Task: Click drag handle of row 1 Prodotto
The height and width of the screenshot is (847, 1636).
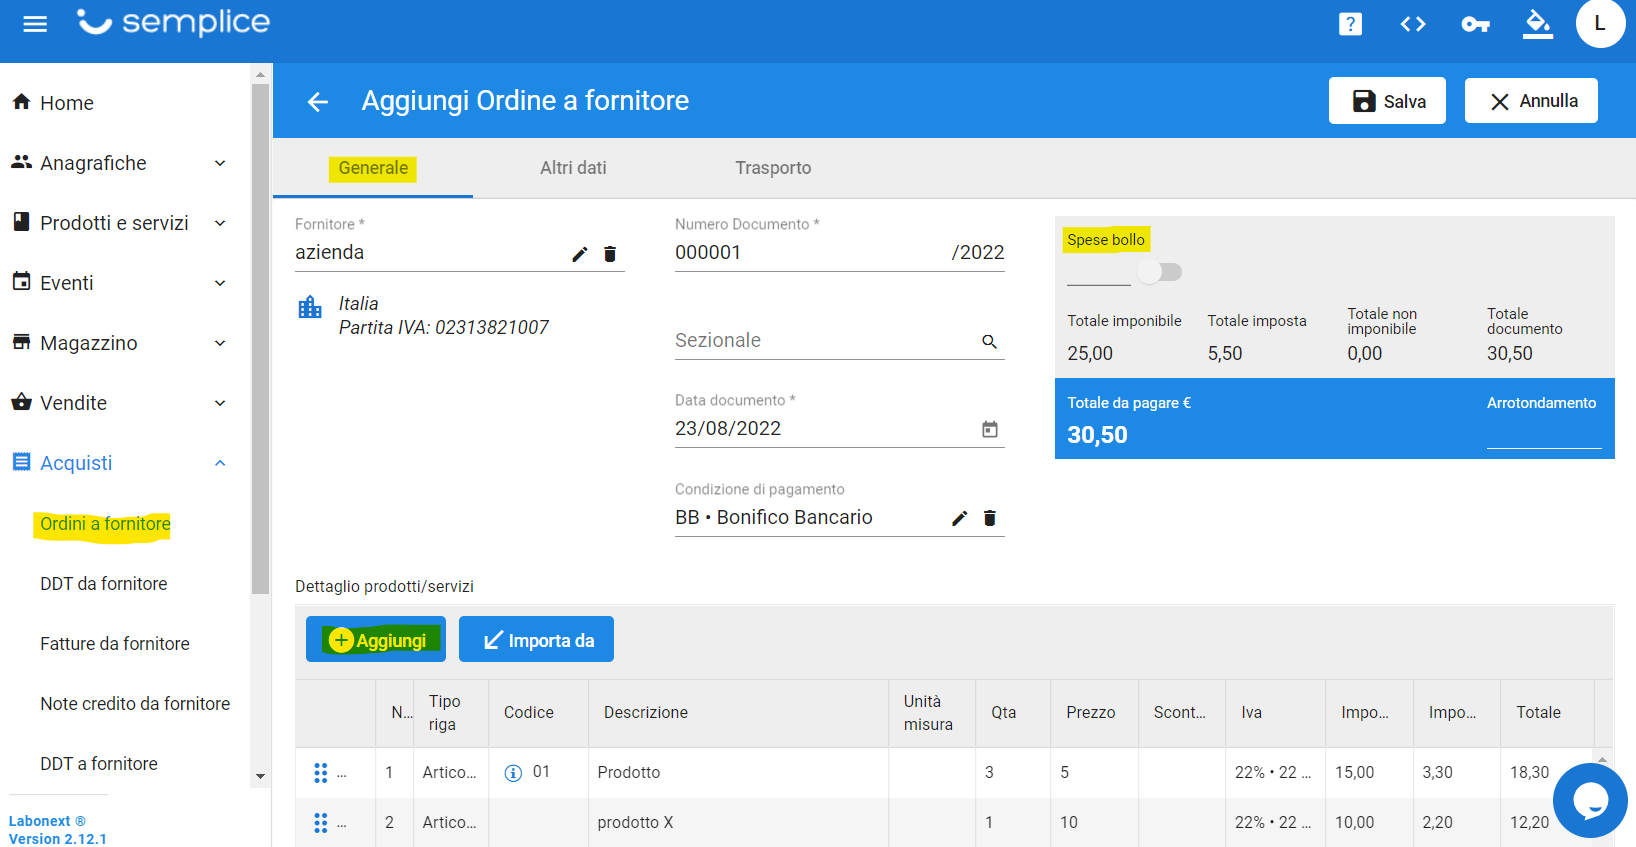Action: (x=321, y=773)
